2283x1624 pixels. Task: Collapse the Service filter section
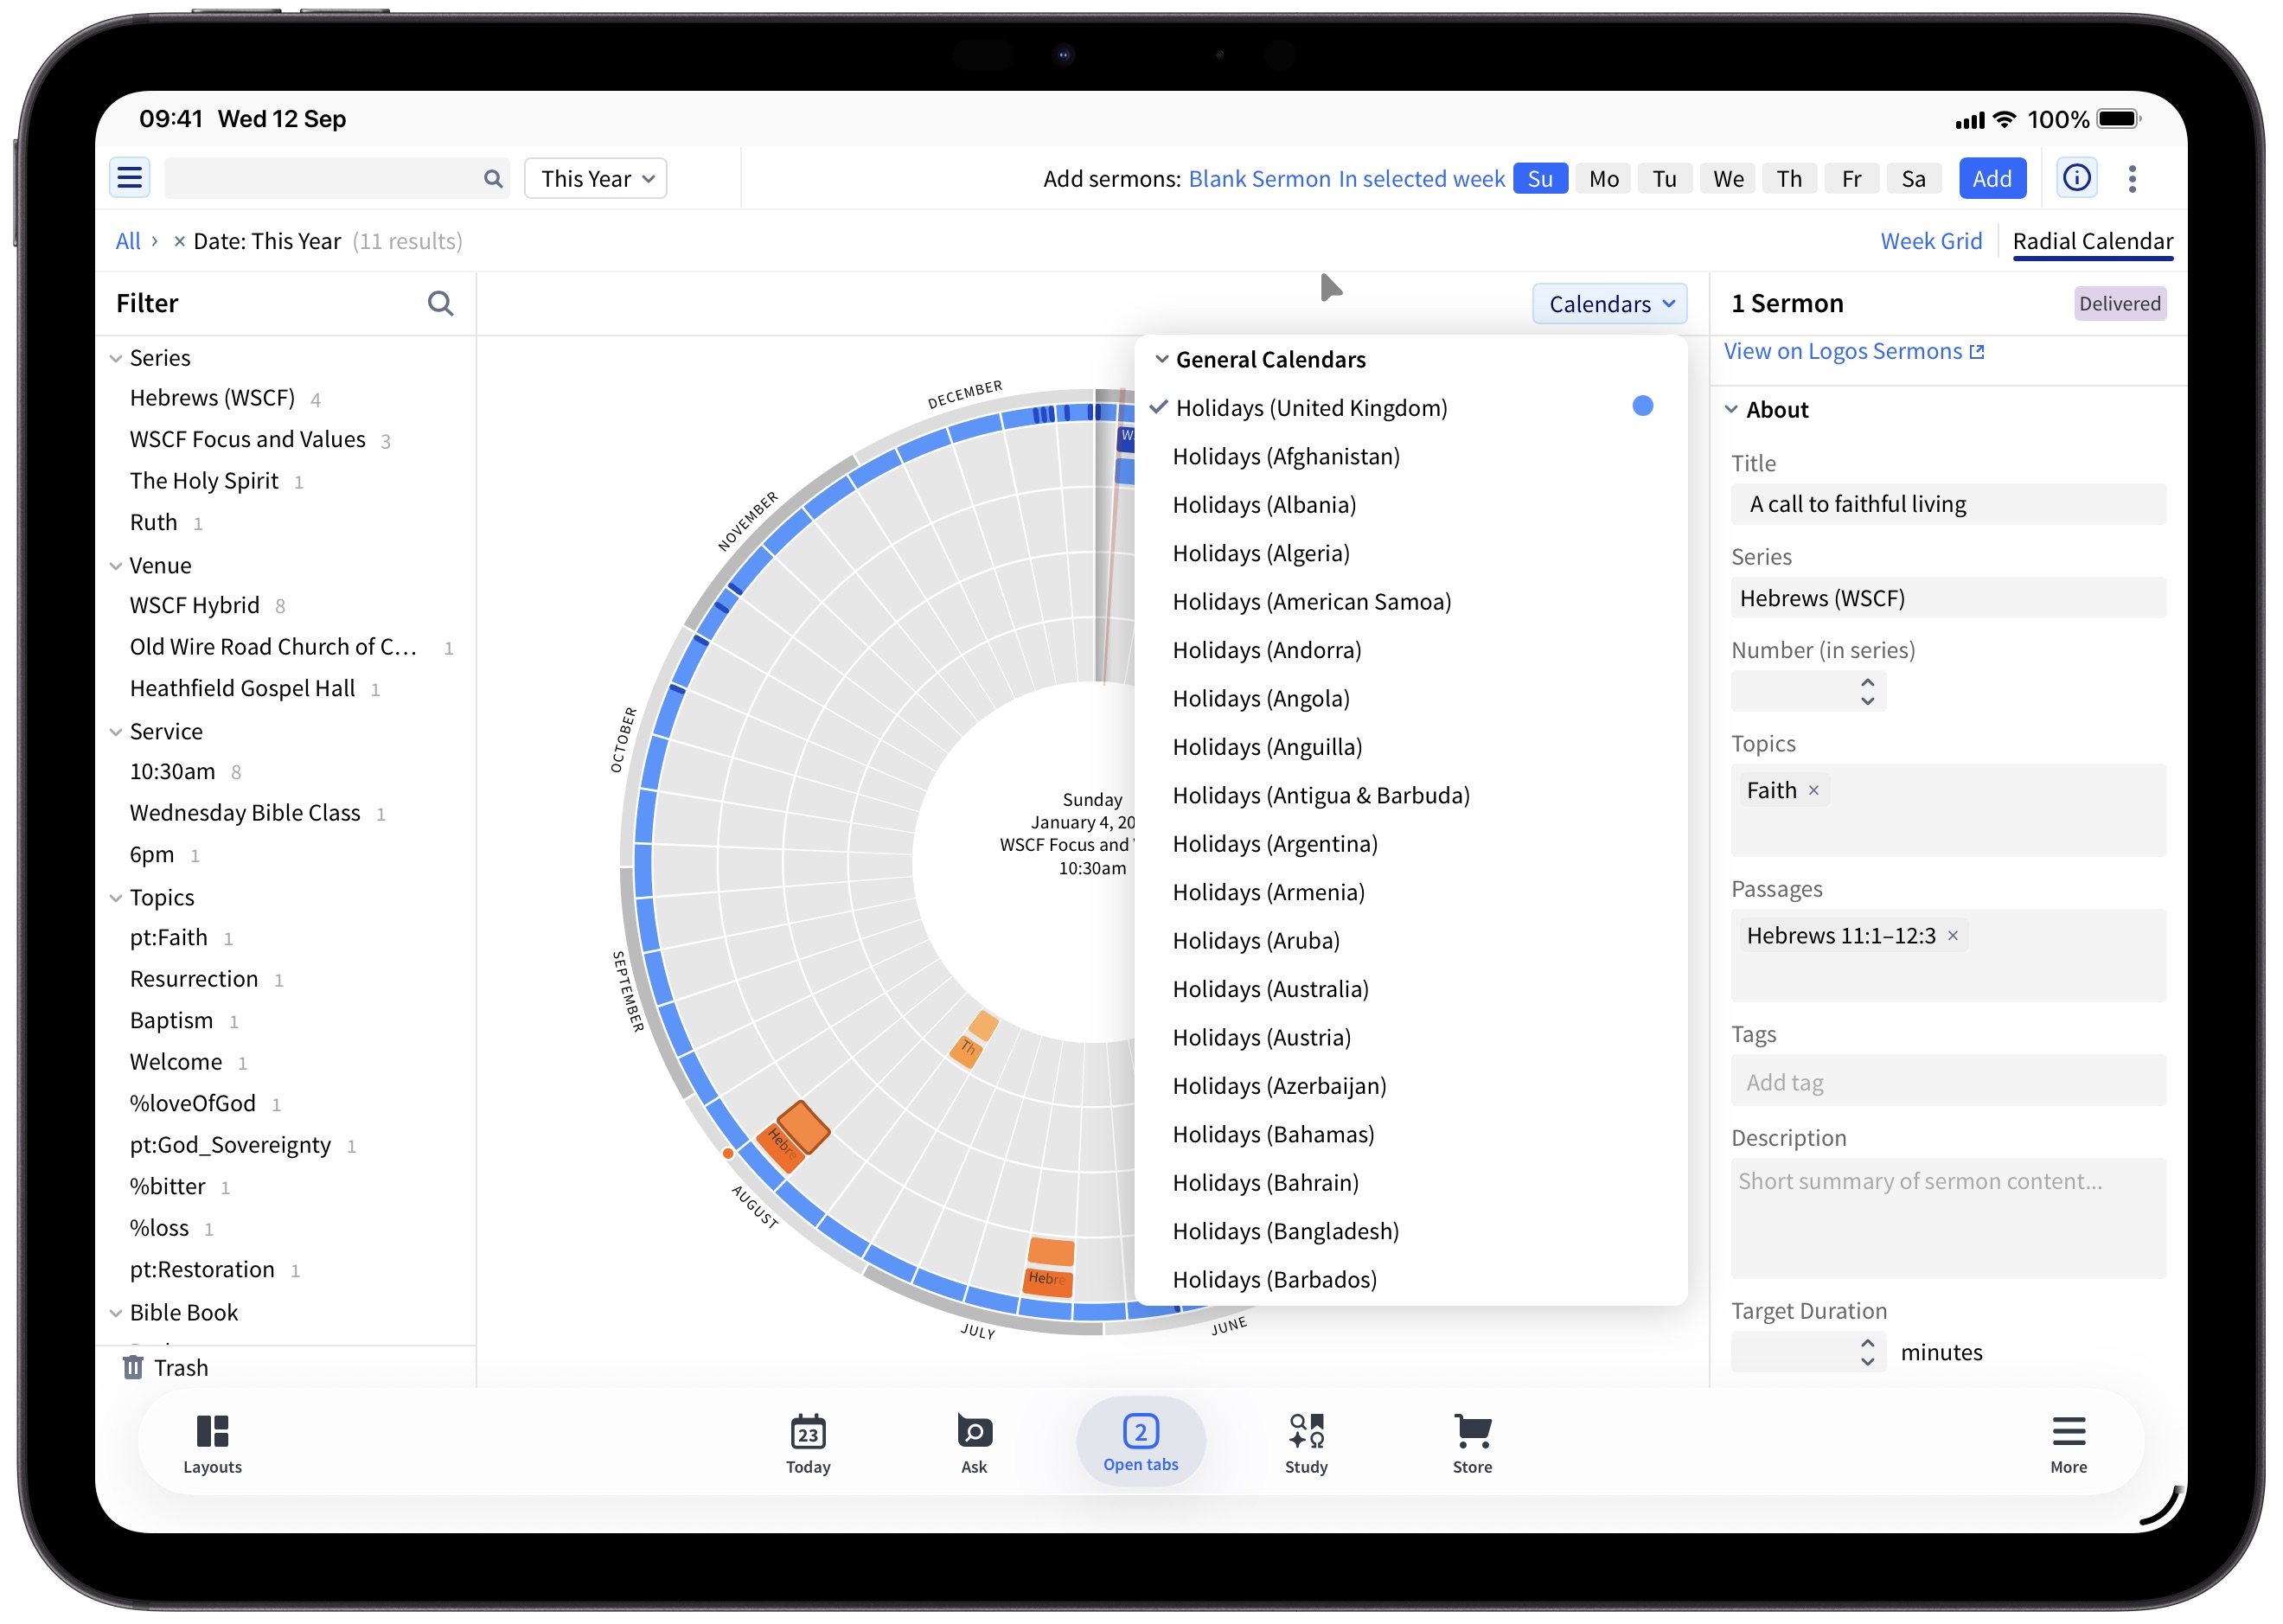click(116, 732)
